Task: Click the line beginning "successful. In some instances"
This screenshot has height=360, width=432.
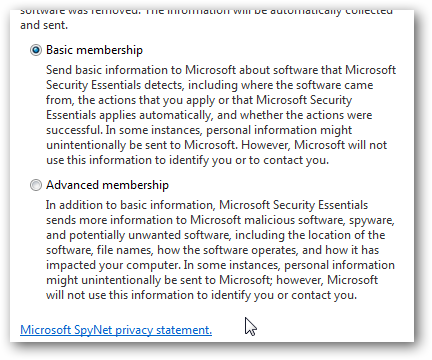Action: 199,130
